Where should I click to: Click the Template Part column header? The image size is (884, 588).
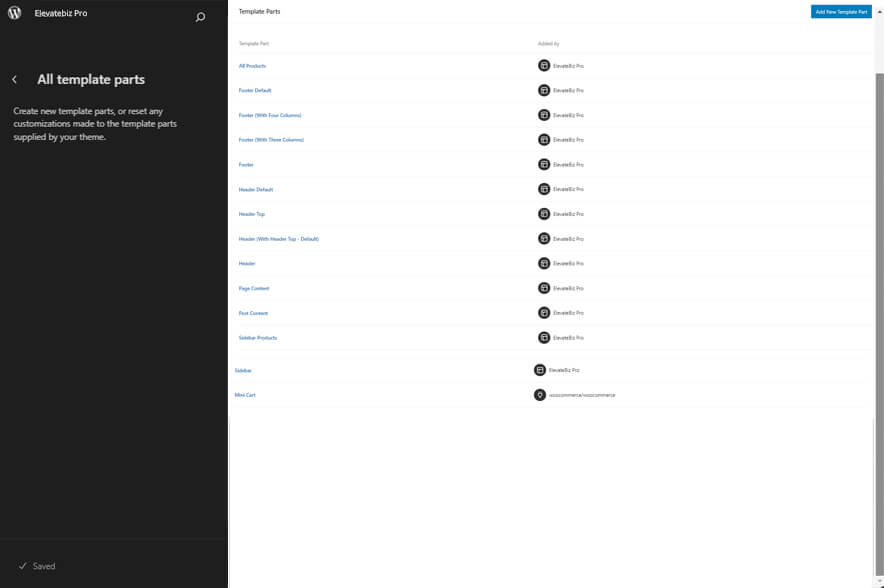point(252,44)
